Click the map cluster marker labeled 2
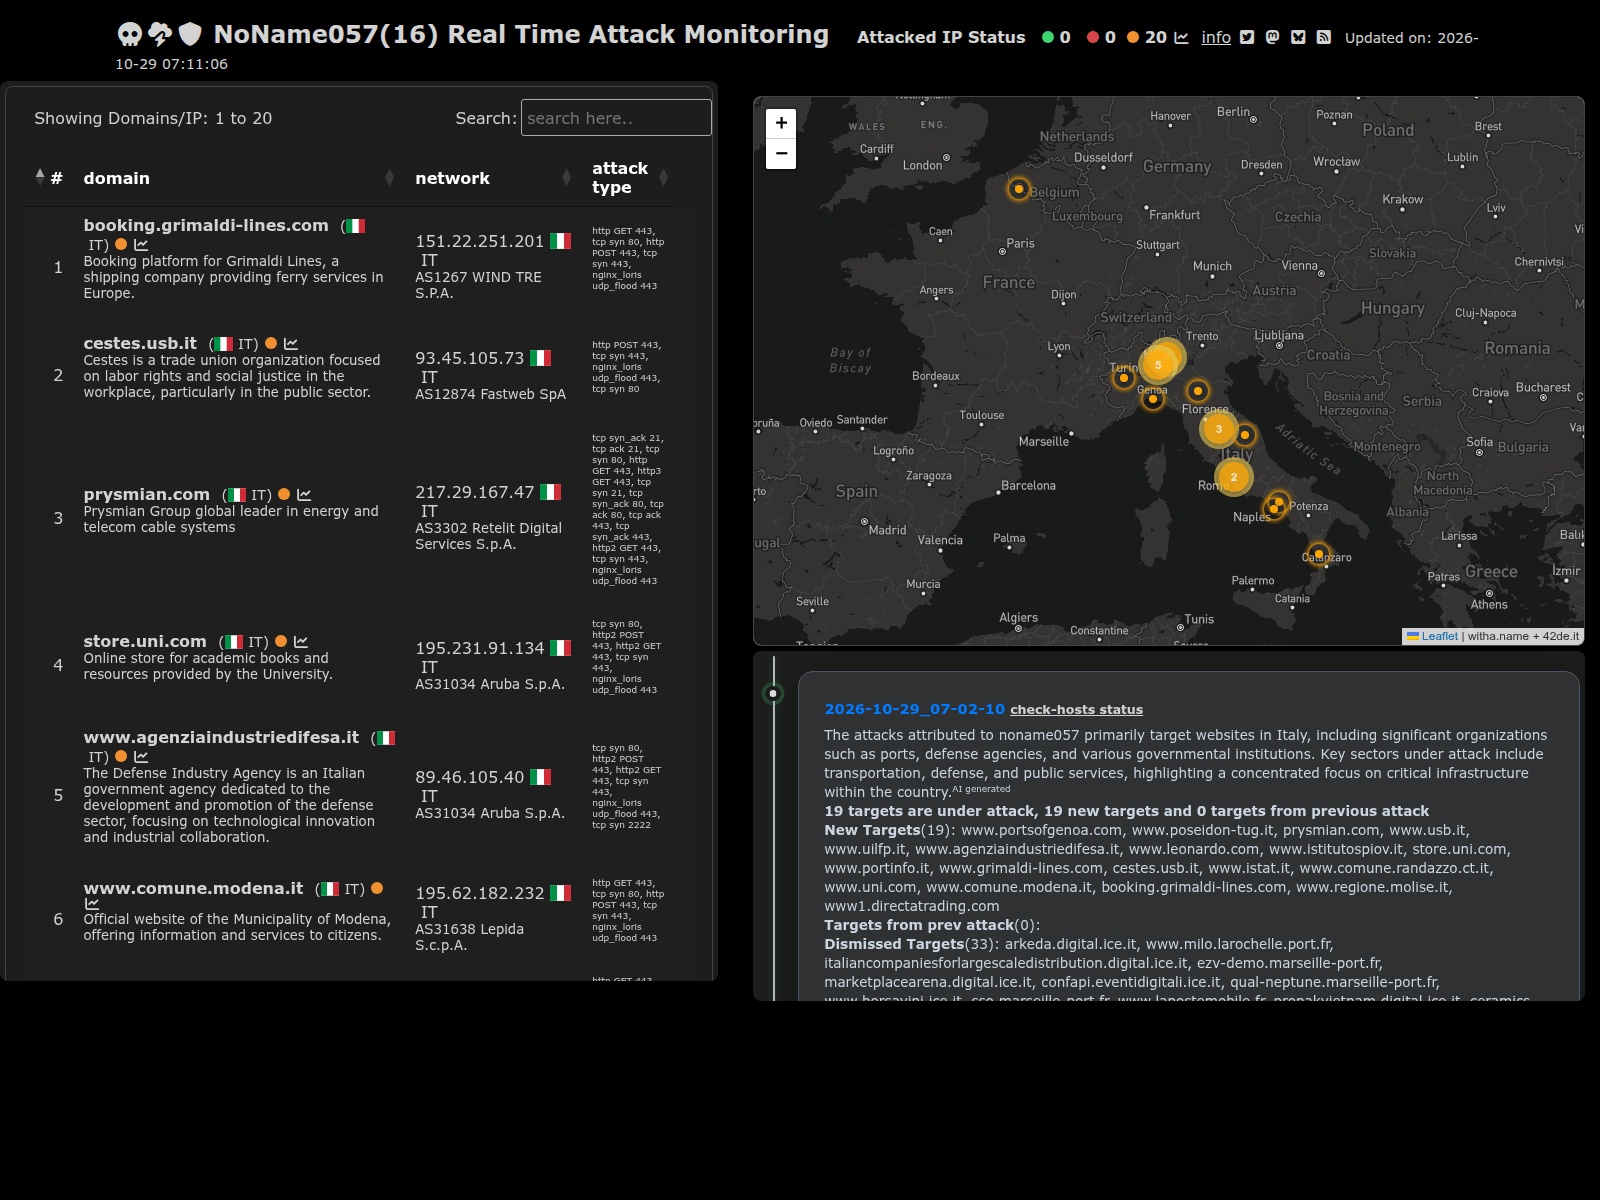Screen dimensions: 1600x1200 click(1233, 478)
